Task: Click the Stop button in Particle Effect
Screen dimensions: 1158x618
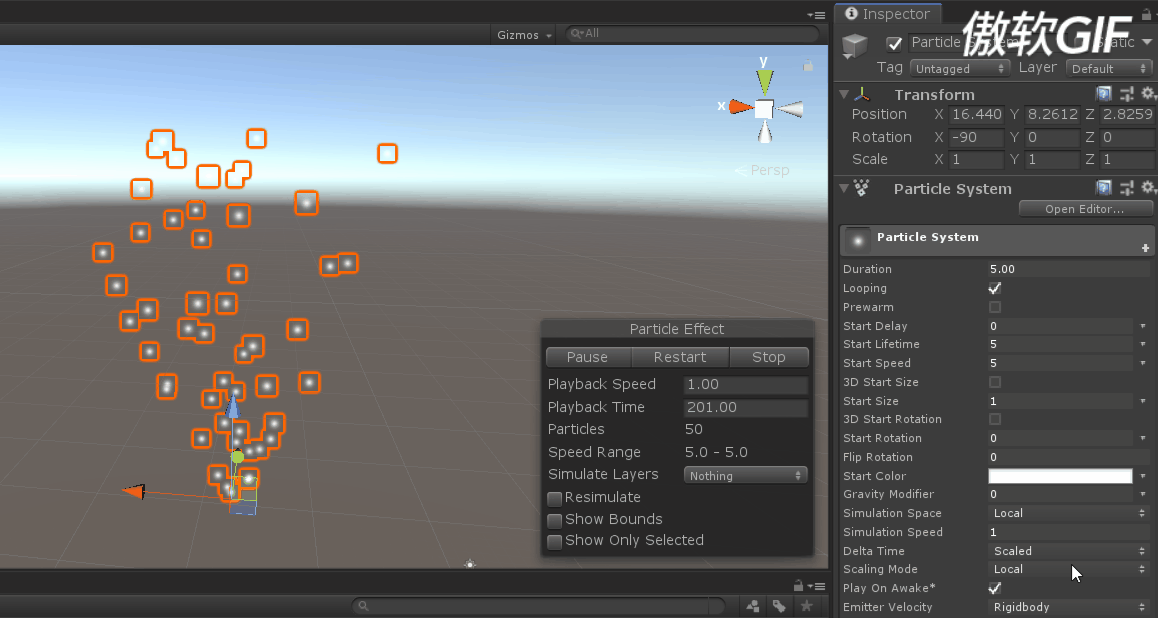Action: pos(769,357)
